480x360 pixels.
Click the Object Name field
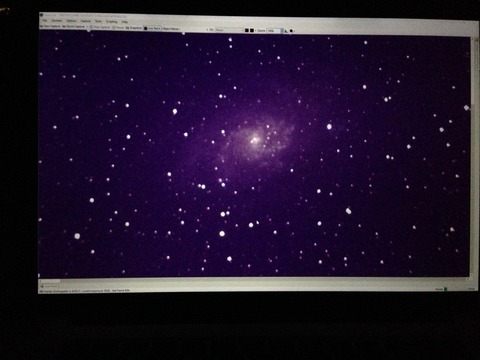click(171, 29)
